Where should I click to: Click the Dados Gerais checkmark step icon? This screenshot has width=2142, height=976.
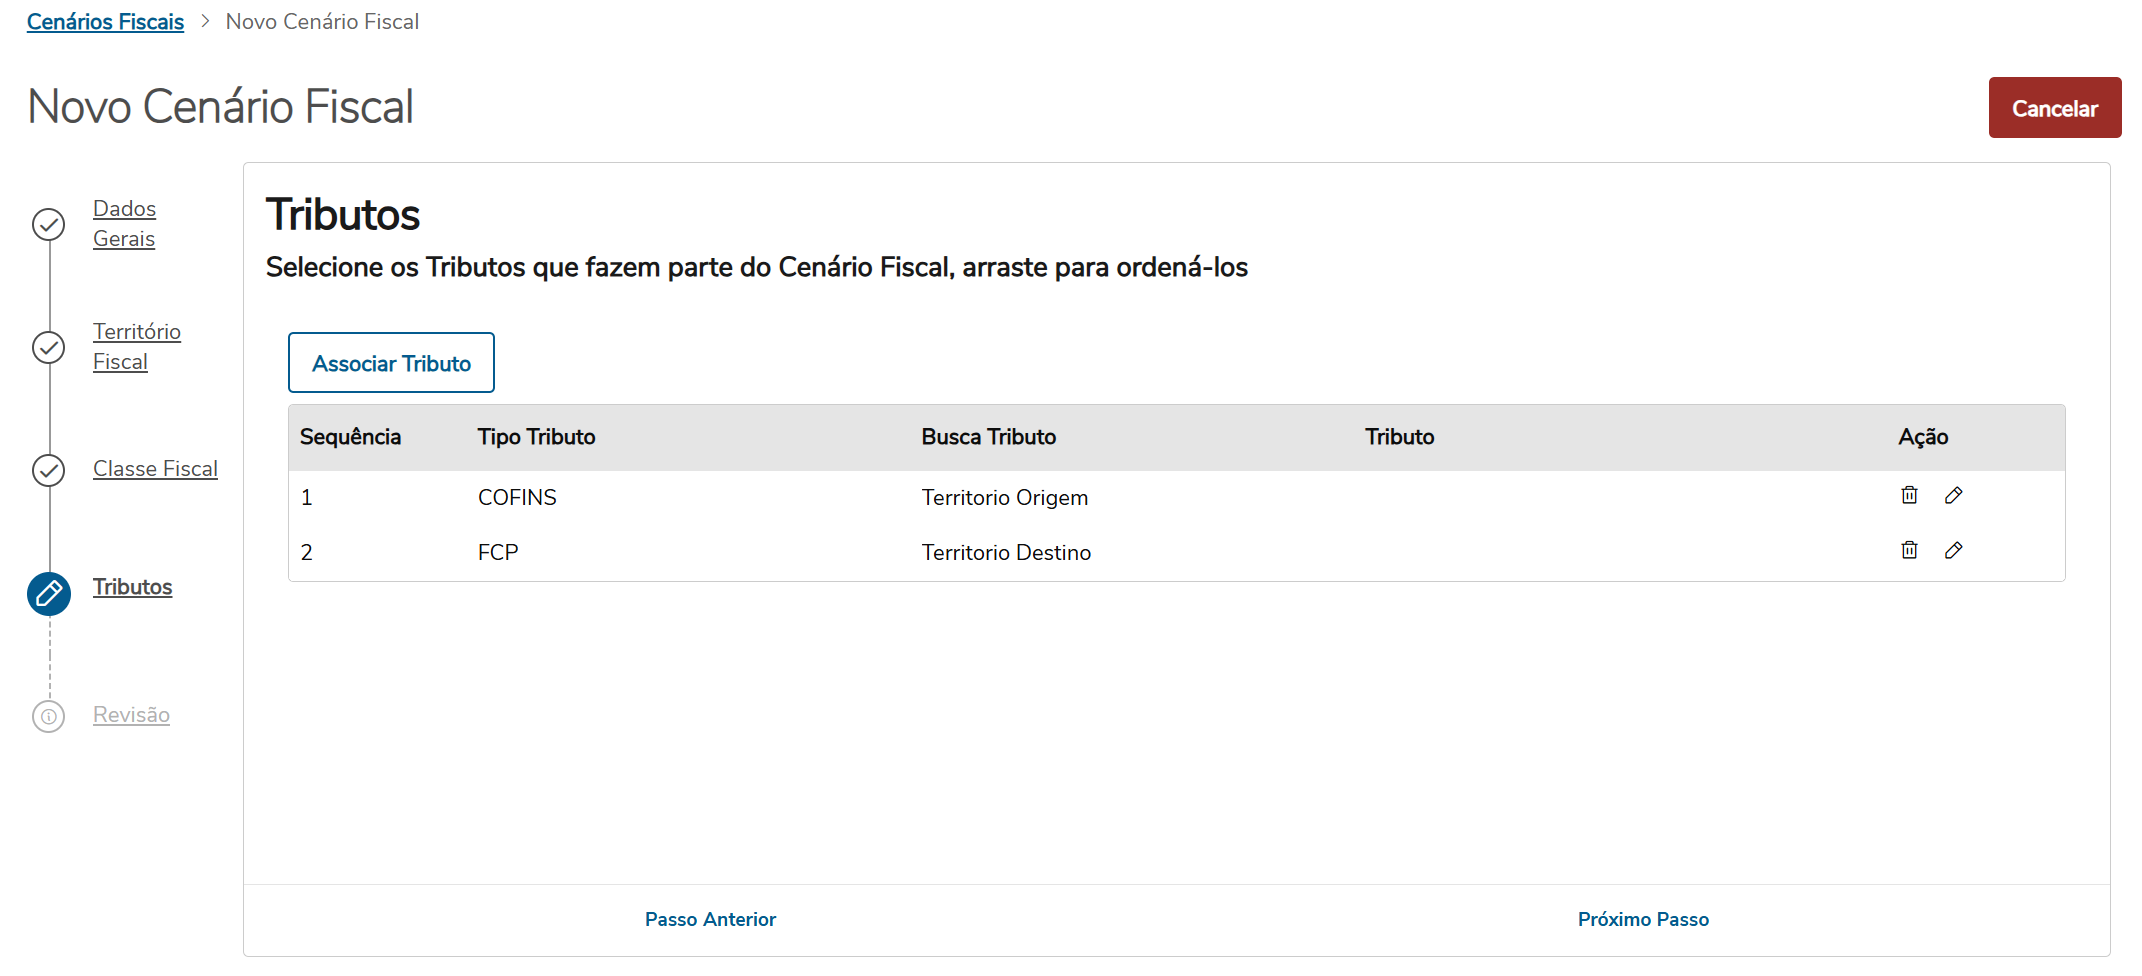[x=49, y=224]
